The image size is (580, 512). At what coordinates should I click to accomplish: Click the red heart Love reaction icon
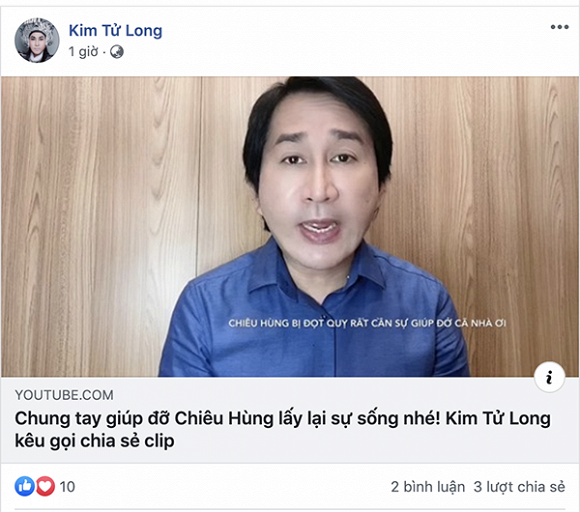pos(45,486)
